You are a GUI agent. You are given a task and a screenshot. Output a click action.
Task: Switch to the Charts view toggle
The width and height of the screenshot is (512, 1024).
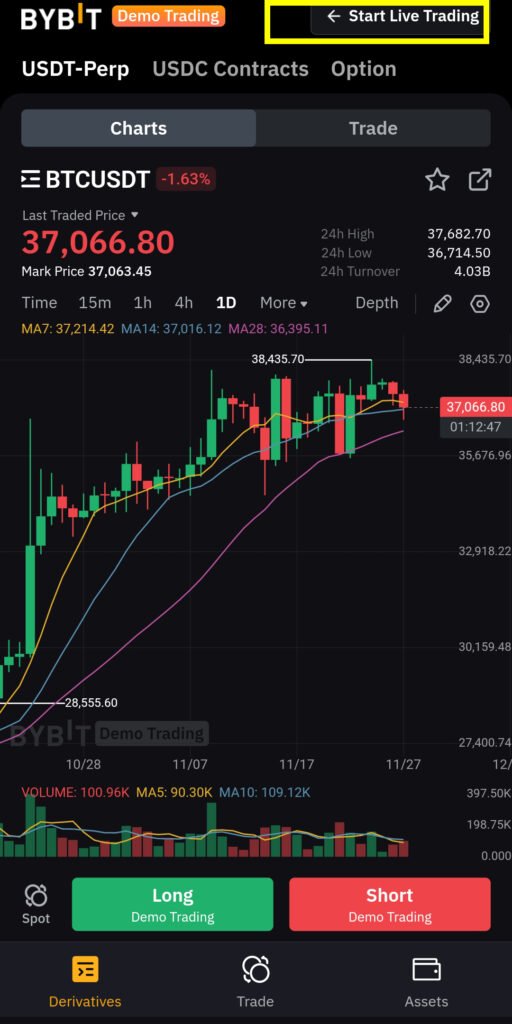(138, 128)
